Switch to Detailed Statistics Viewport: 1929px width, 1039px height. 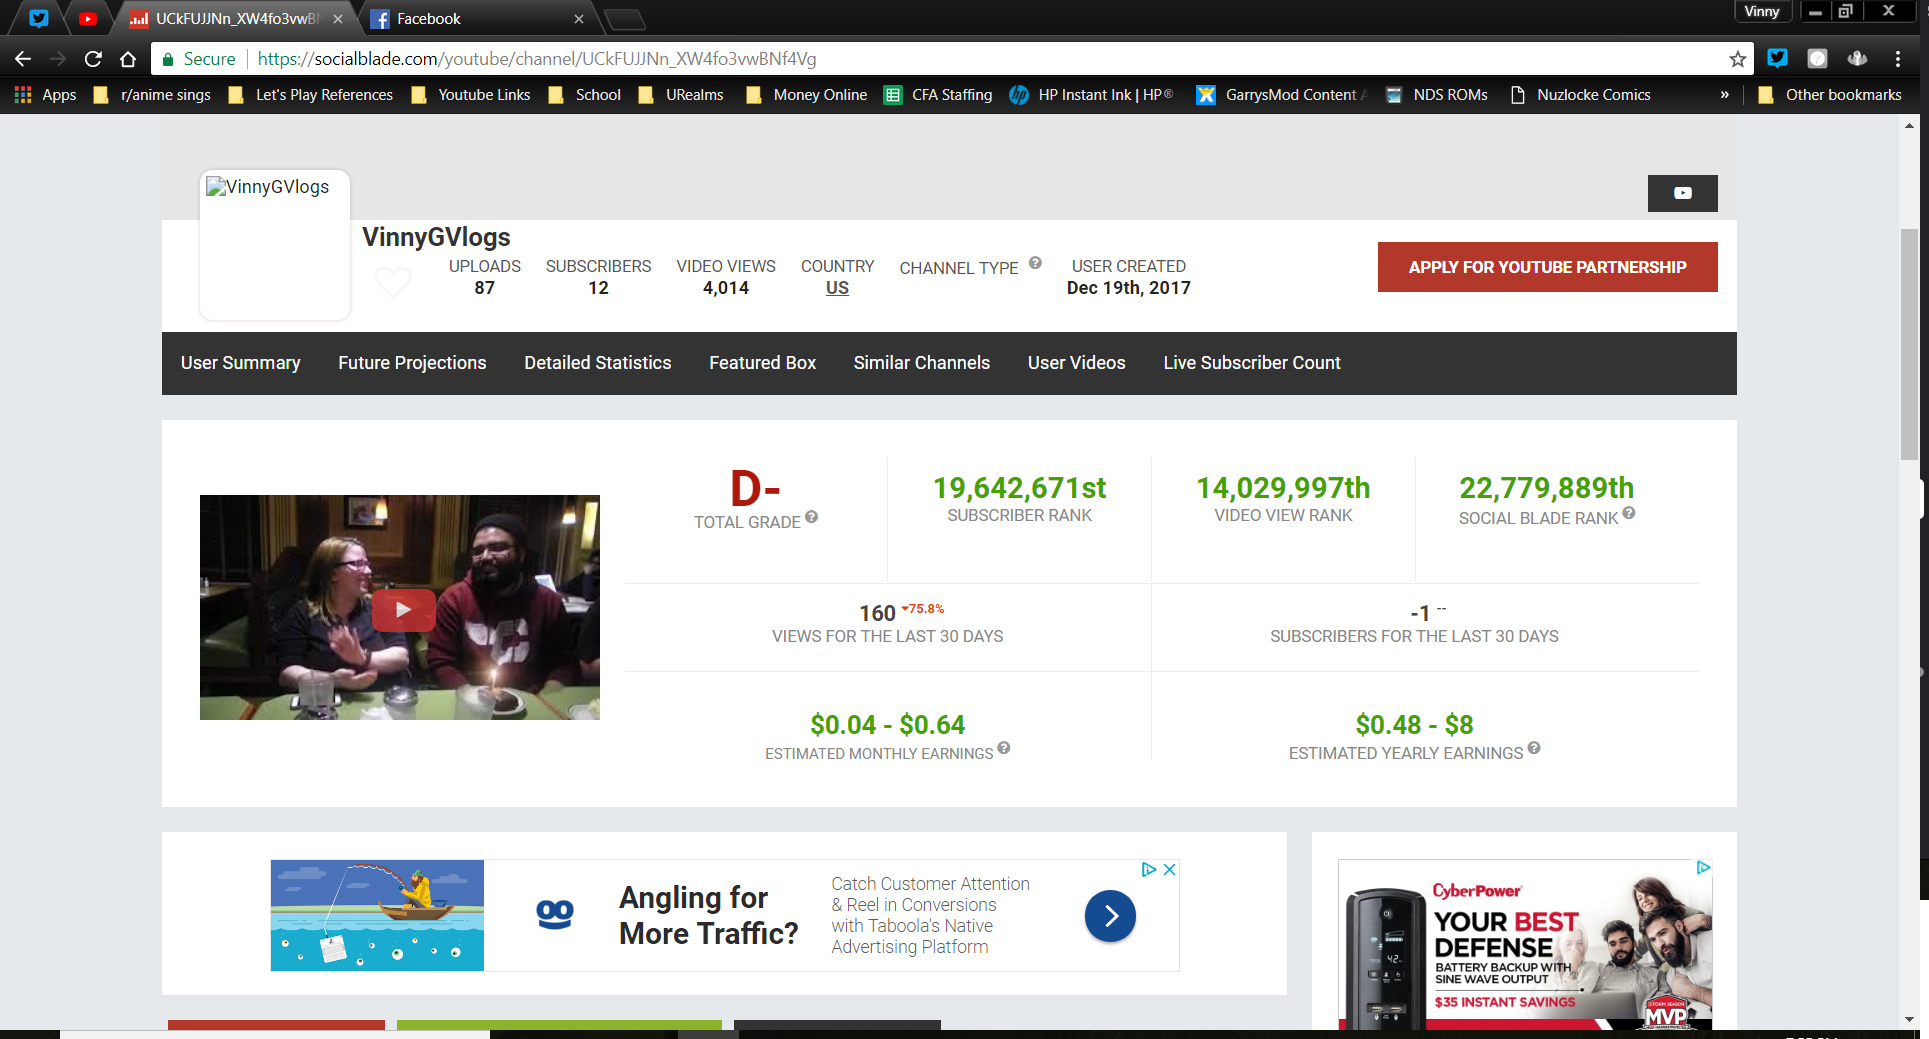pos(598,363)
